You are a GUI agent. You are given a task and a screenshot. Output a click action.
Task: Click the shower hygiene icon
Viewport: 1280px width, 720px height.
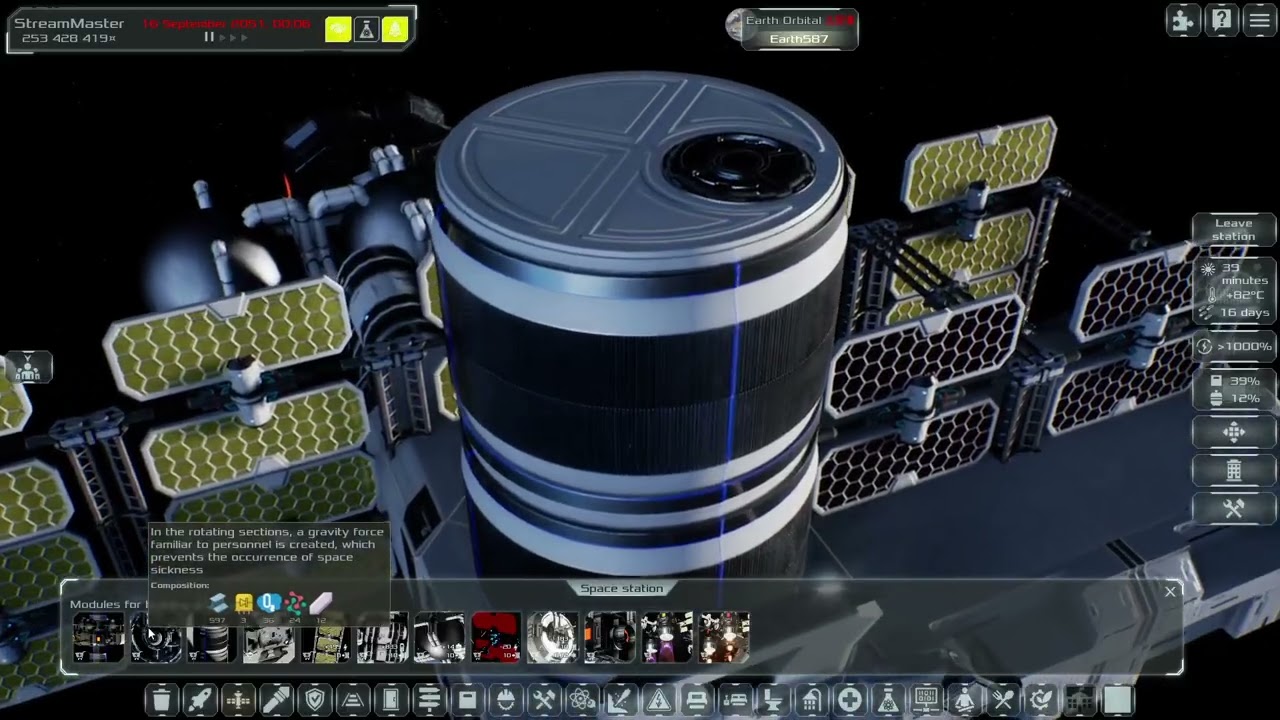point(811,700)
